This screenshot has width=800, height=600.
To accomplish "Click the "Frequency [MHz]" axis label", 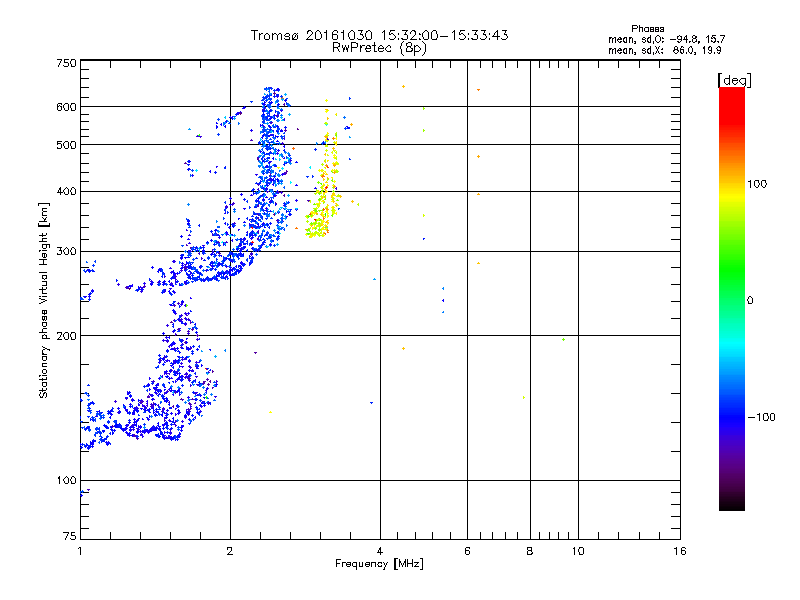I will coord(379,564).
